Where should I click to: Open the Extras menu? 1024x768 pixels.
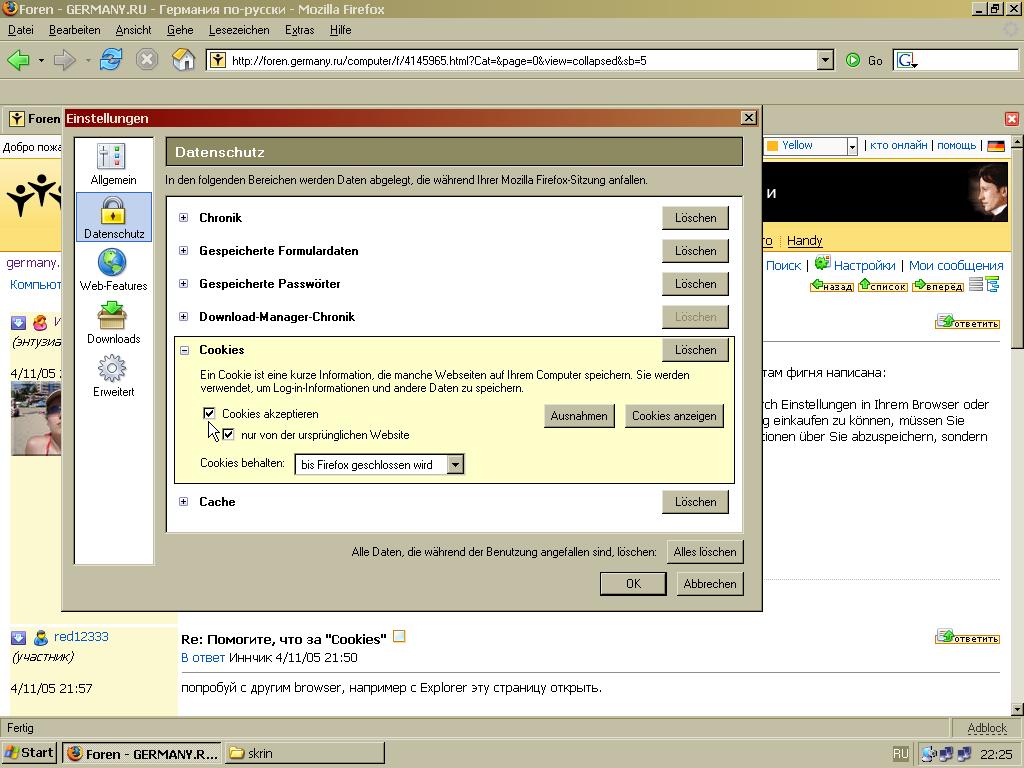299,30
